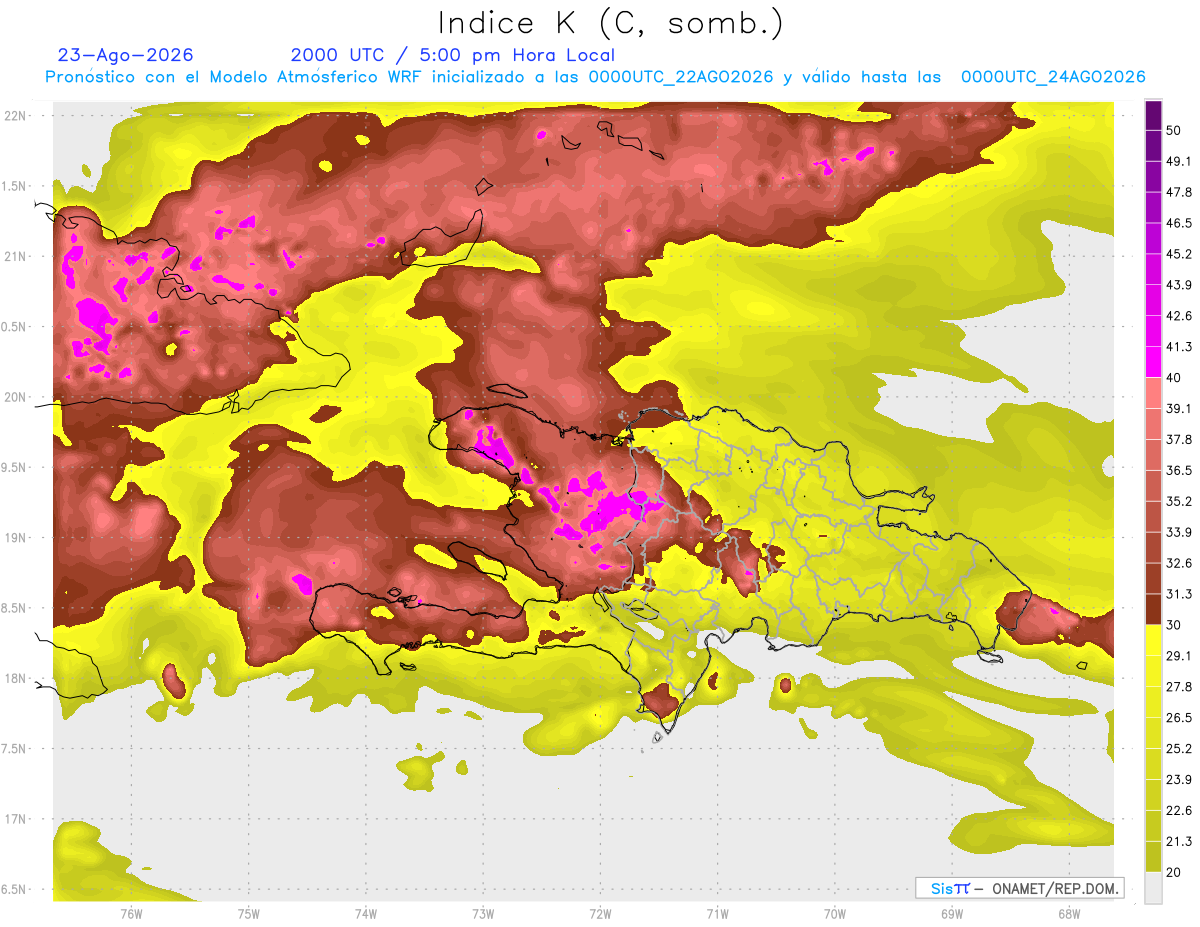The width and height of the screenshot is (1200, 927).
Task: Click the colorbar label "36.5"
Action: (1180, 471)
